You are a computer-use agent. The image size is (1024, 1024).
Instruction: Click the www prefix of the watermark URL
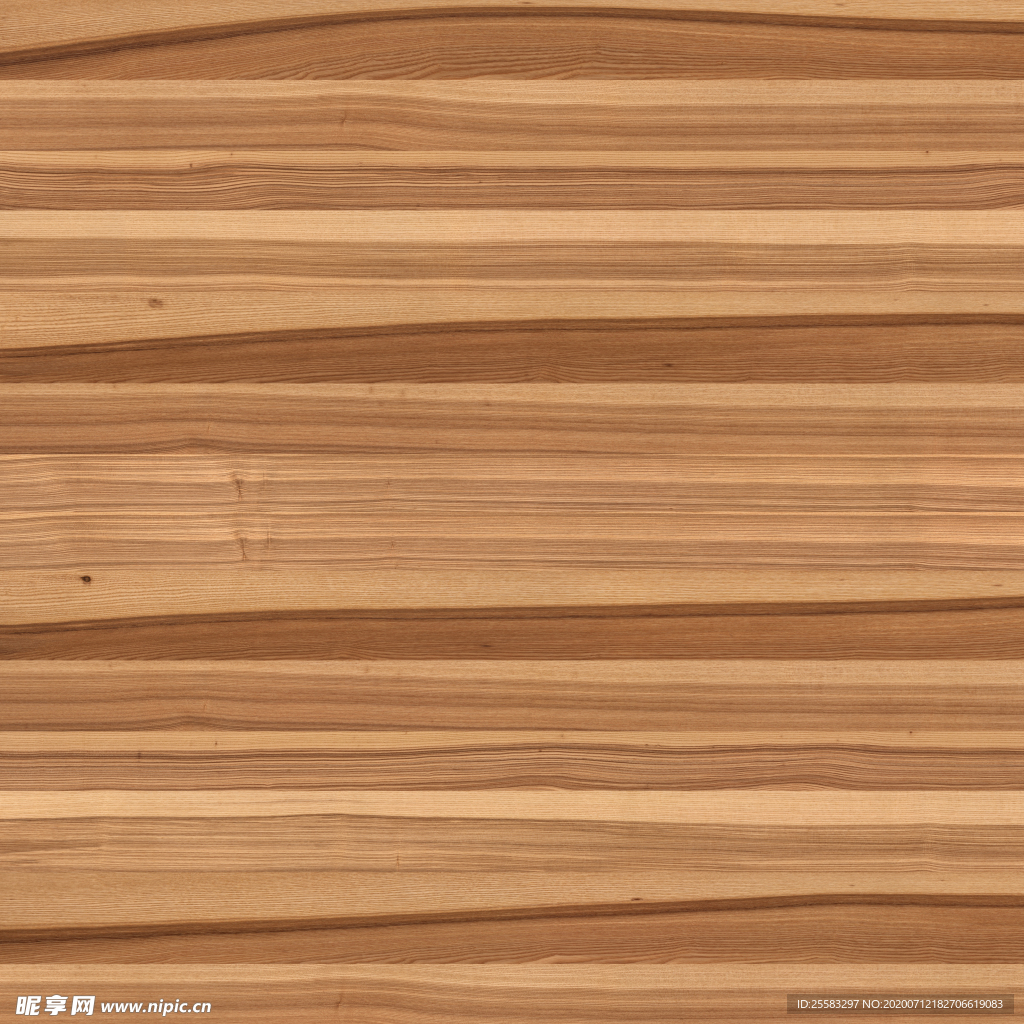point(118,1007)
